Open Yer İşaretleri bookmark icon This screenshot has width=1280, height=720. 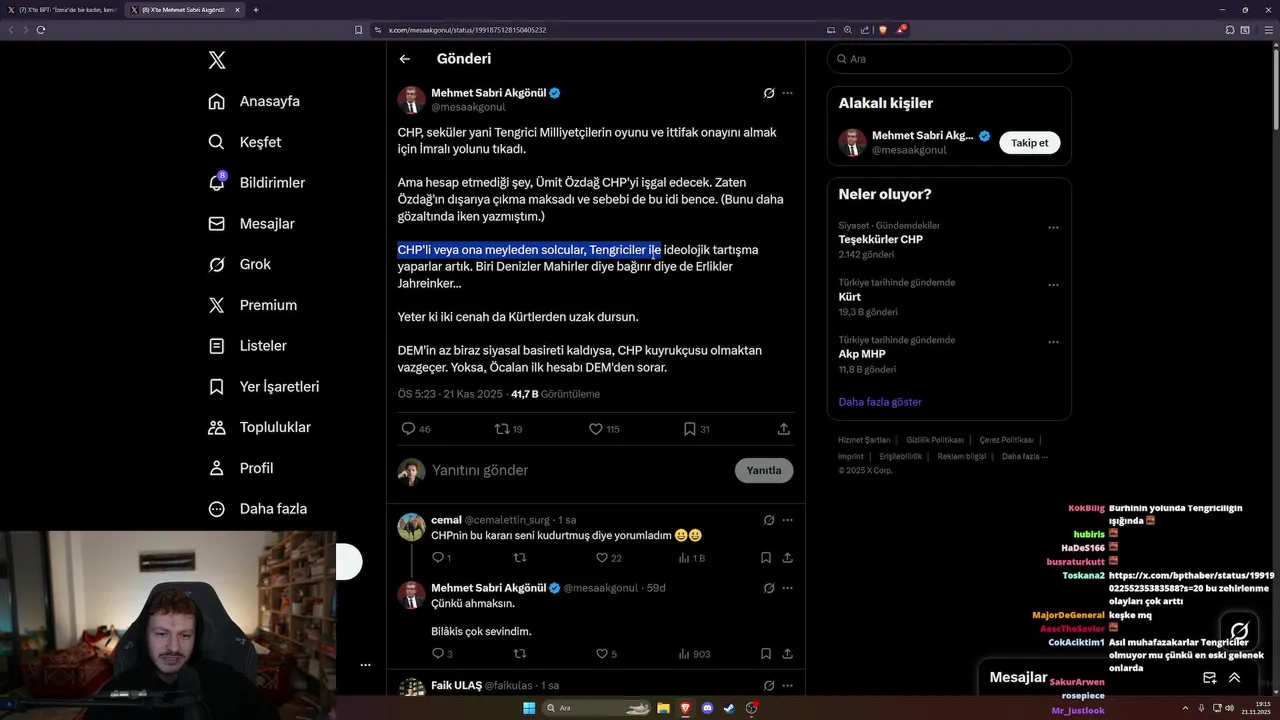click(x=216, y=386)
